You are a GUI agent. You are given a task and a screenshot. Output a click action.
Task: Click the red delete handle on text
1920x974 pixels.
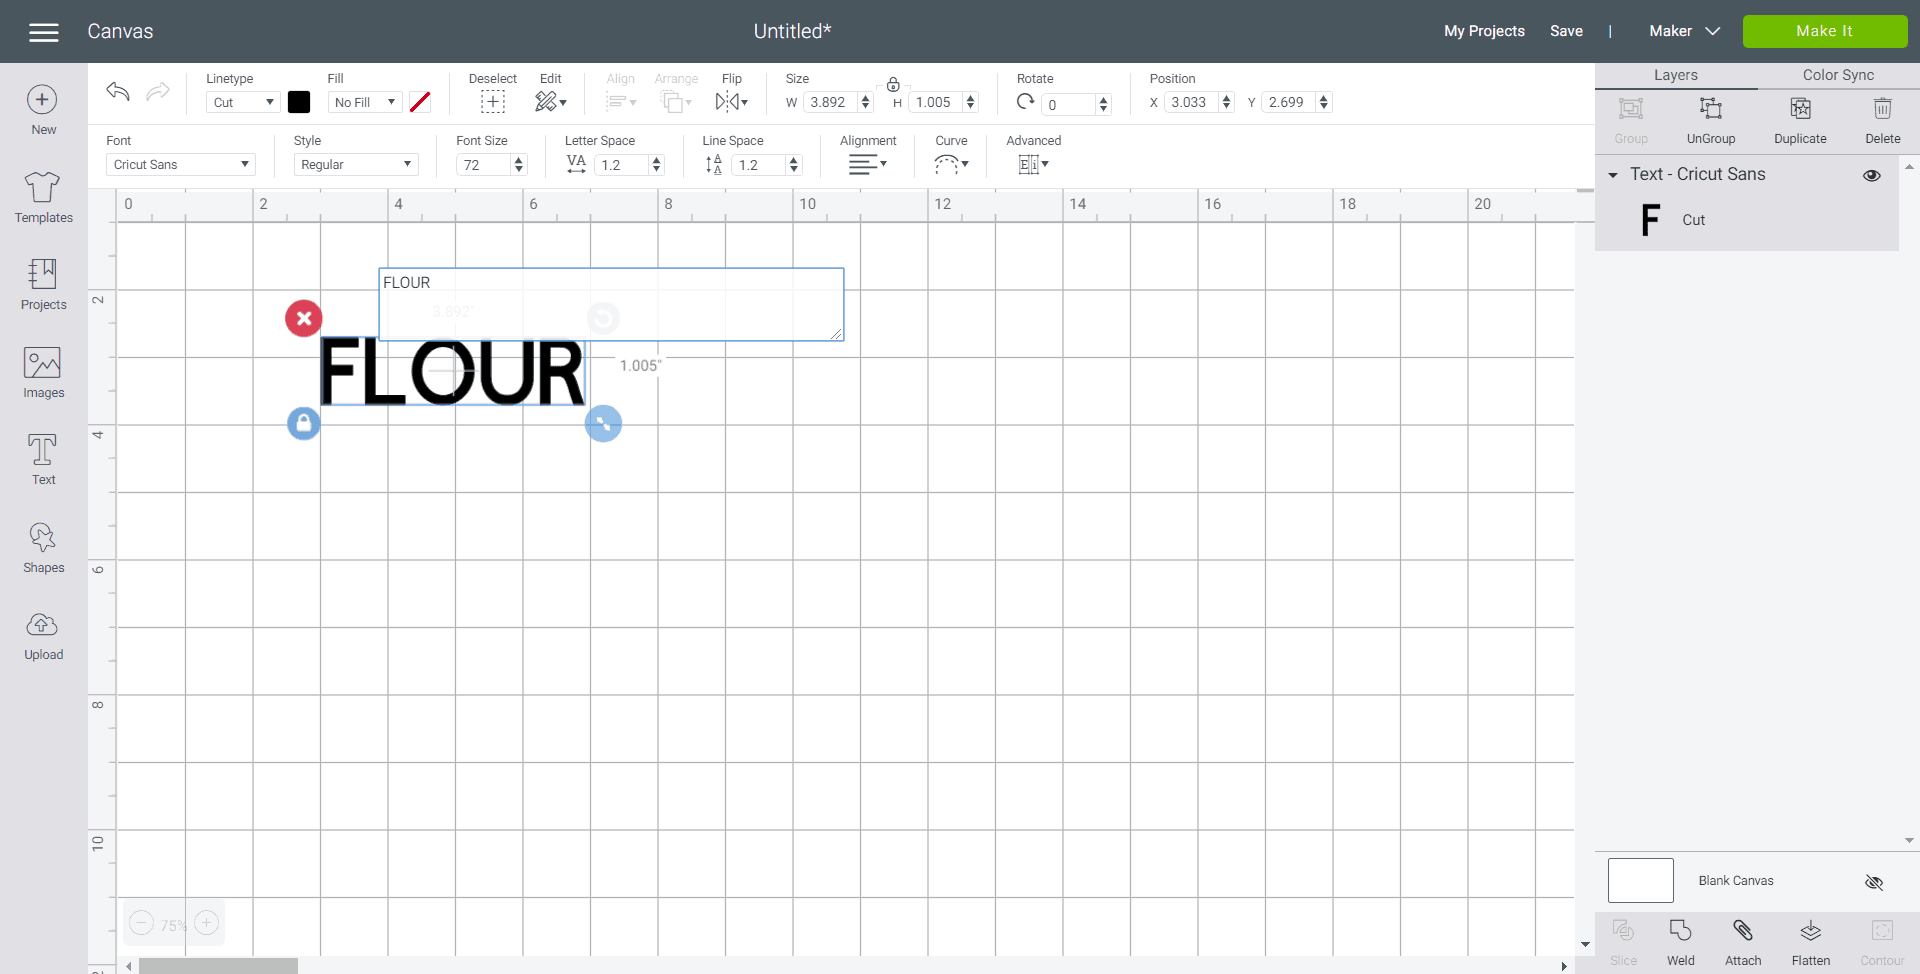[303, 319]
